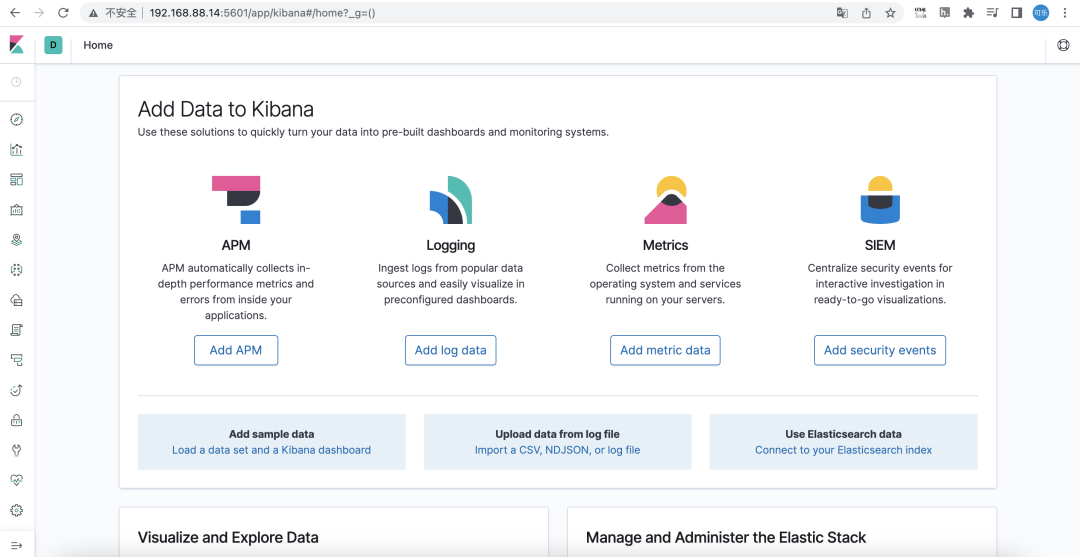This screenshot has height=557, width=1080.
Task: Open the SIEM lock icon in sidebar
Action: (x=16, y=420)
